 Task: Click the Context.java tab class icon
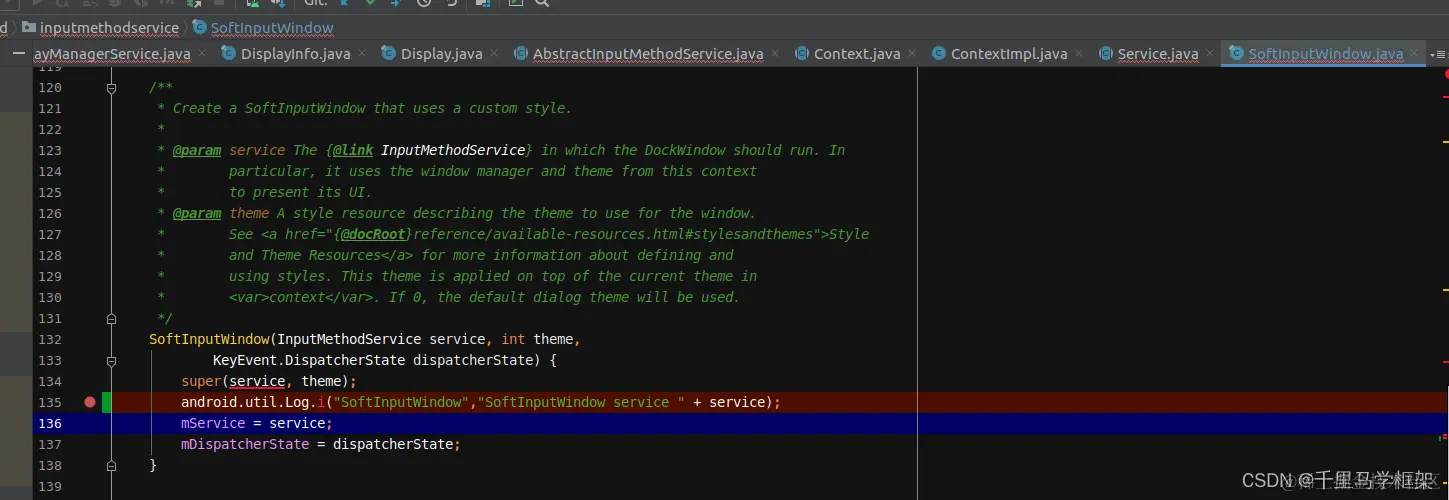pyautogui.click(x=802, y=54)
